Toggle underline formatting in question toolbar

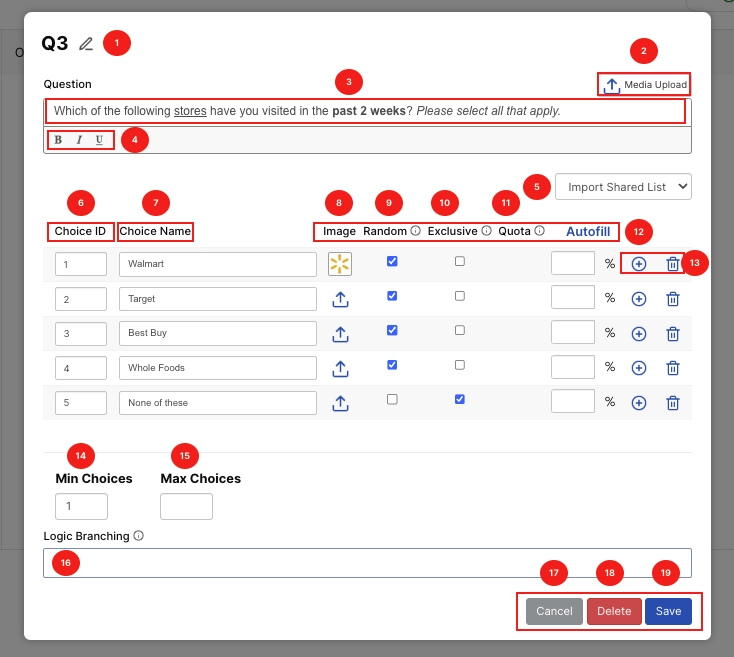click(x=99, y=140)
